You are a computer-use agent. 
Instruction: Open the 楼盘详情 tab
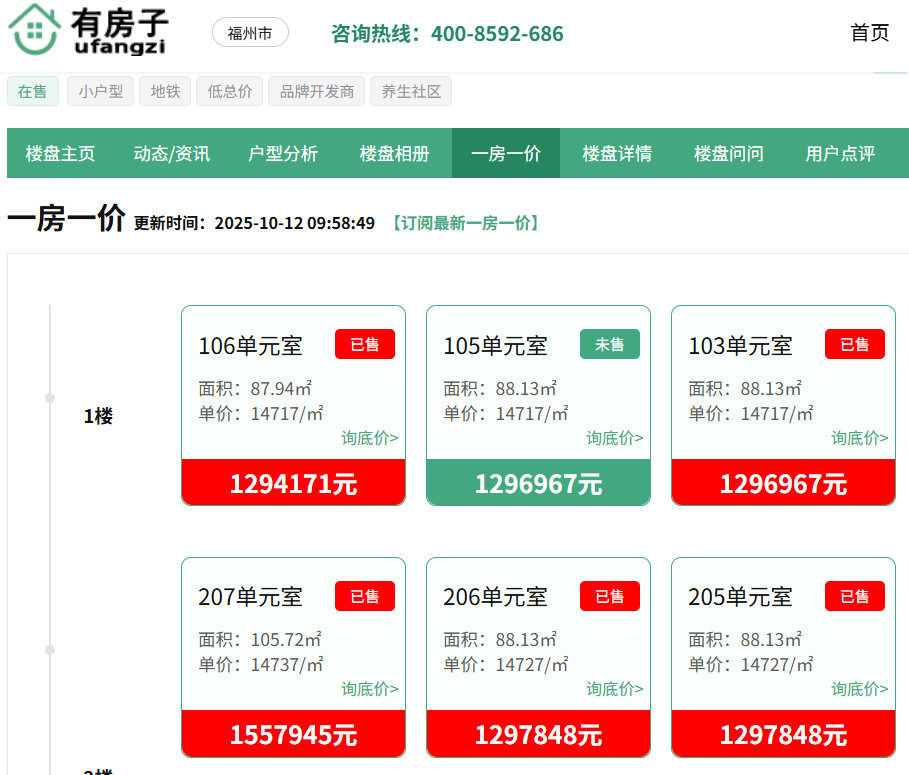tap(617, 154)
